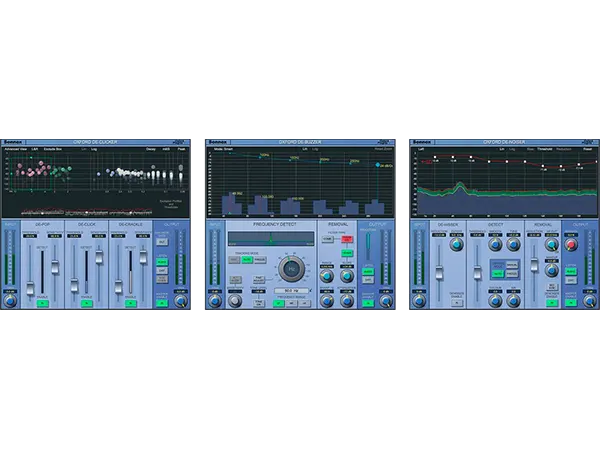Viewport: 600px width, 450px height.
Task: Select DIFF listen mode in De-Clicker
Action: [x=162, y=271]
